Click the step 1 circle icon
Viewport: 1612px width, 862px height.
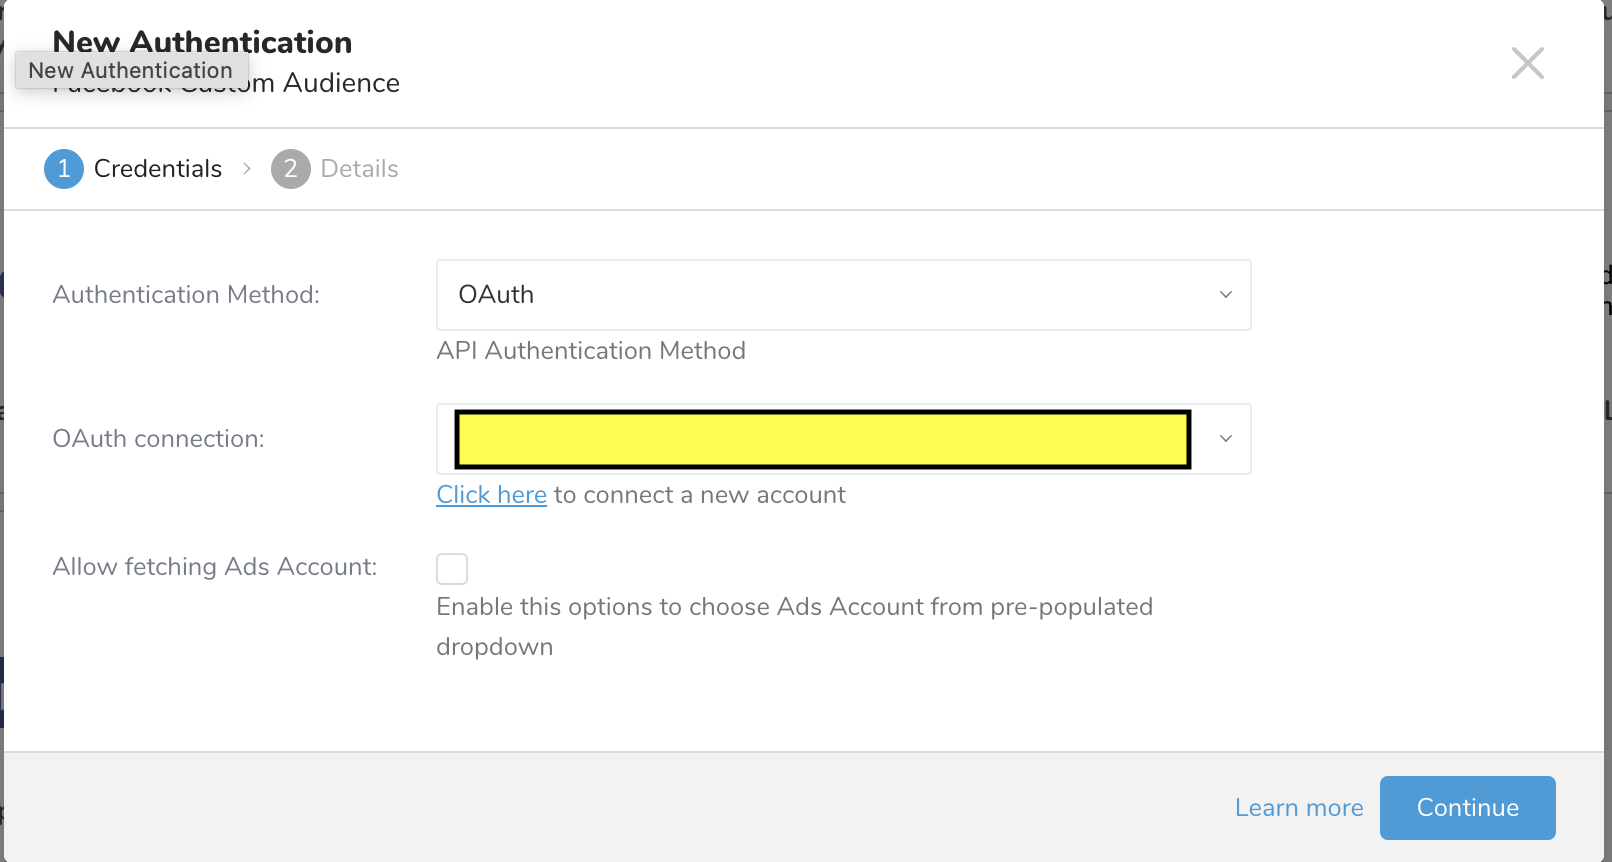pos(63,169)
